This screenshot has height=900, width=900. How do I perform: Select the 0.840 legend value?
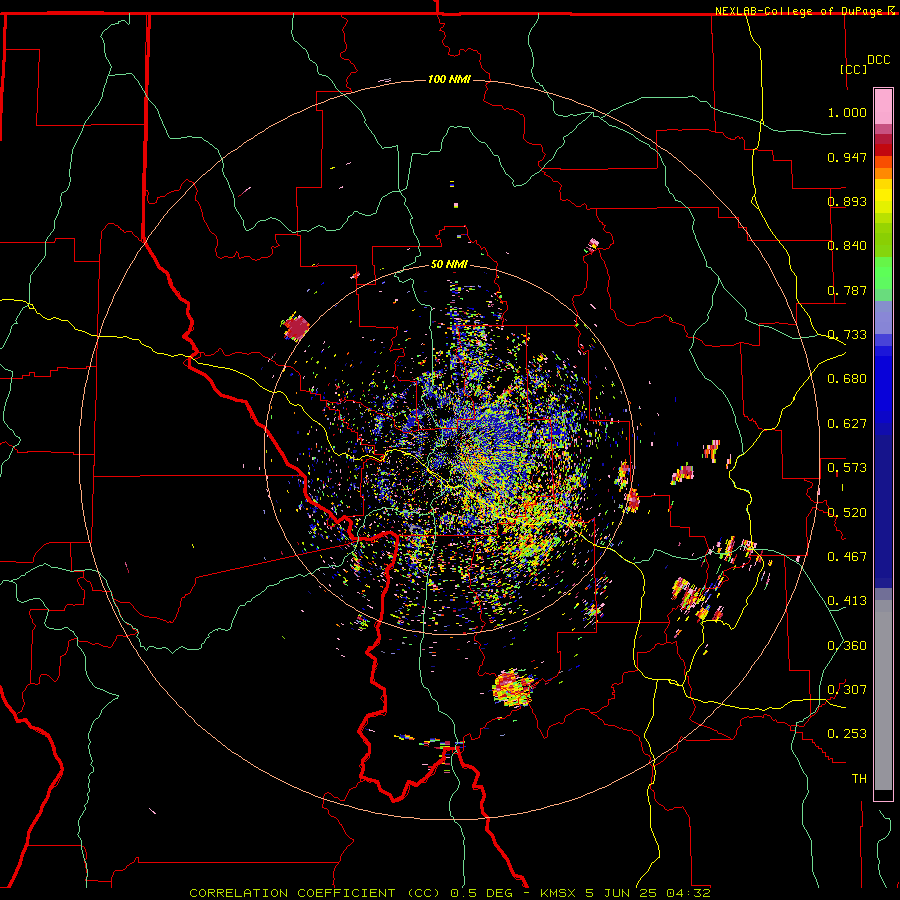tap(847, 246)
